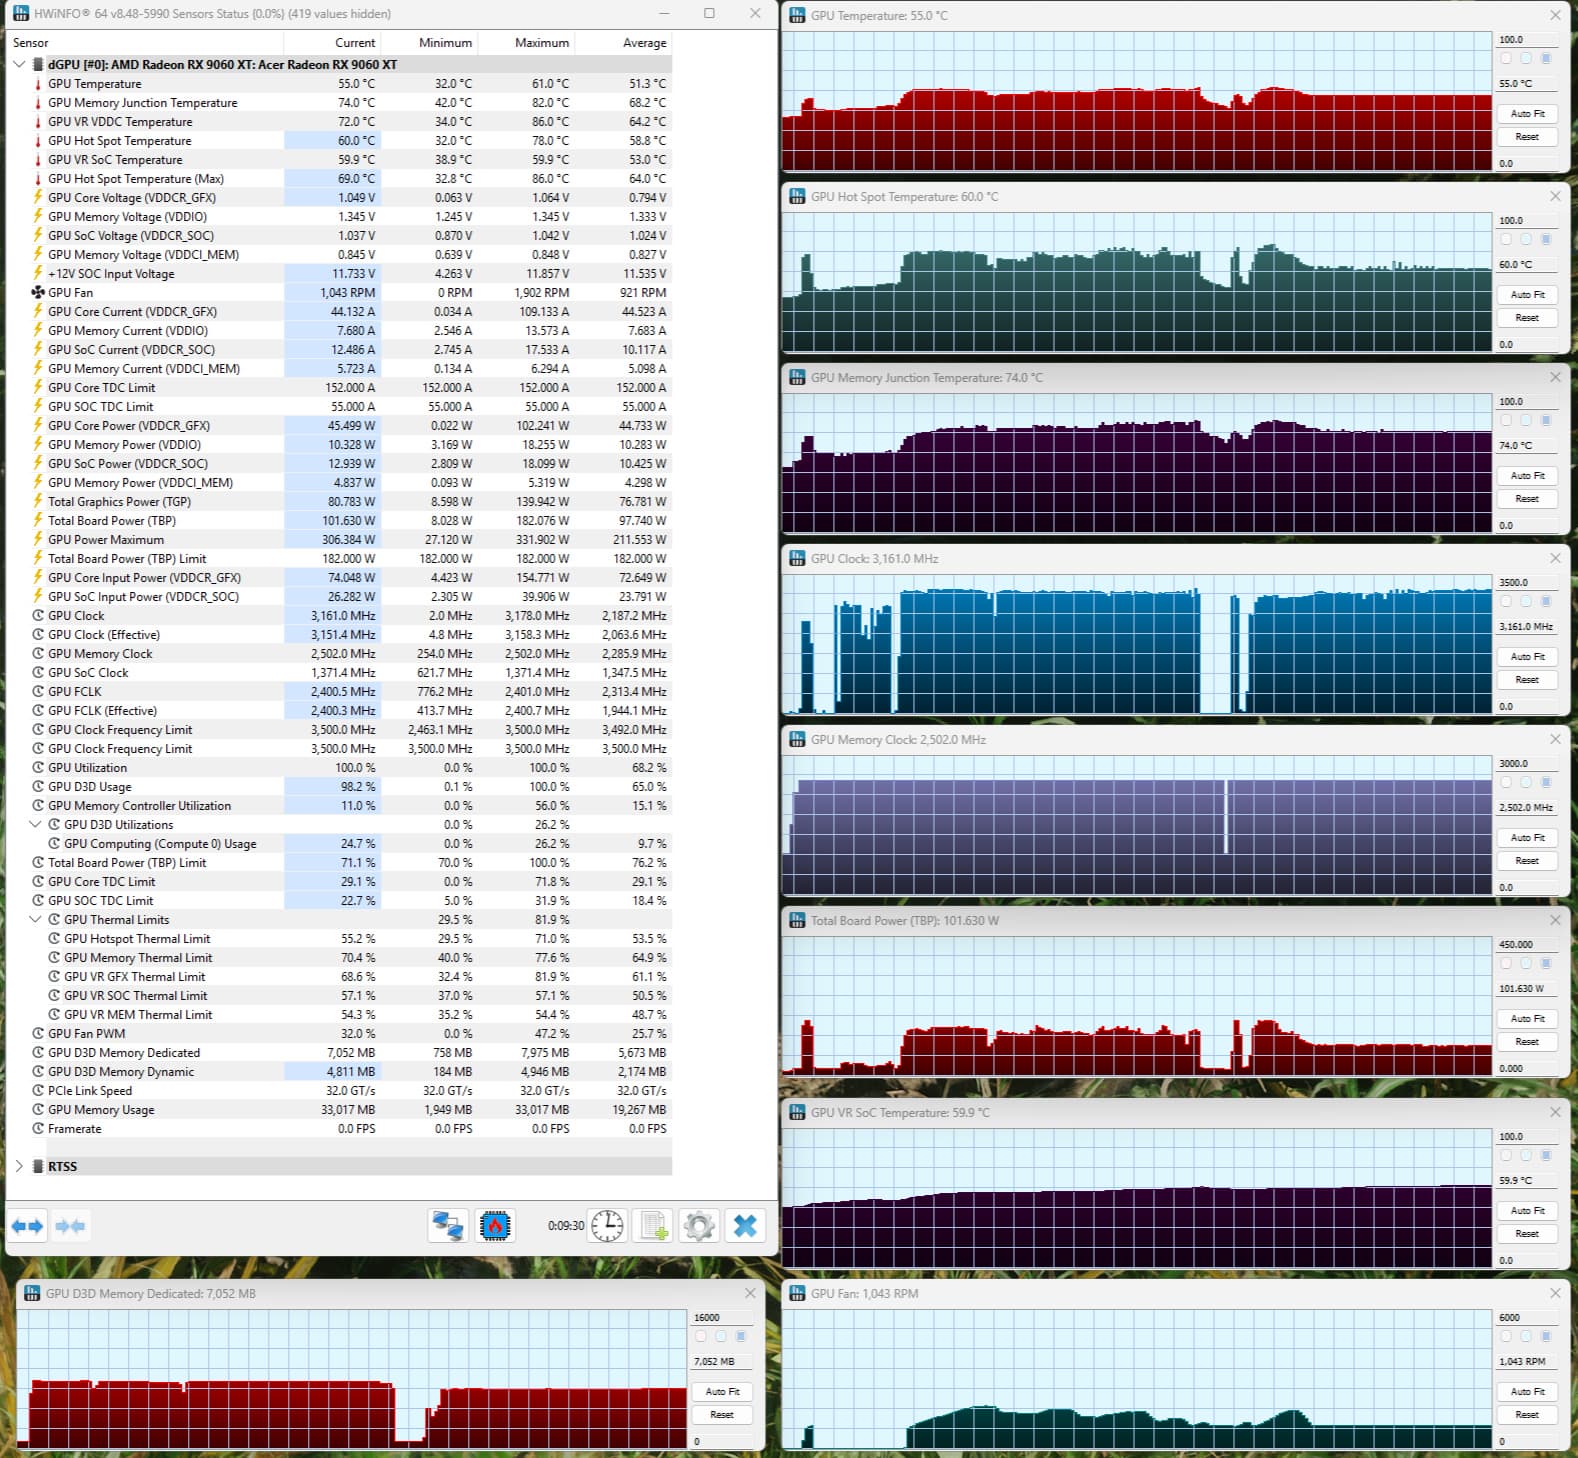Click the GPU chip icon beside dGPU heading
The image size is (1578, 1458).
click(x=38, y=65)
